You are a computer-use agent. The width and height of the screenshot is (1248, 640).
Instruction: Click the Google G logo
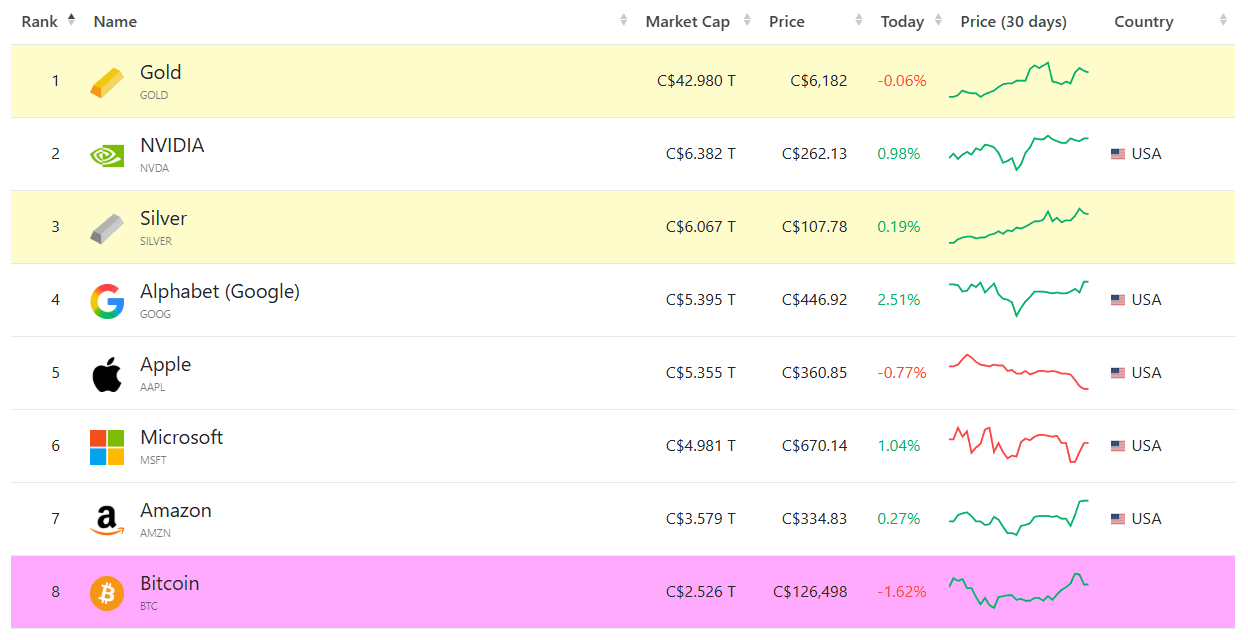[107, 300]
